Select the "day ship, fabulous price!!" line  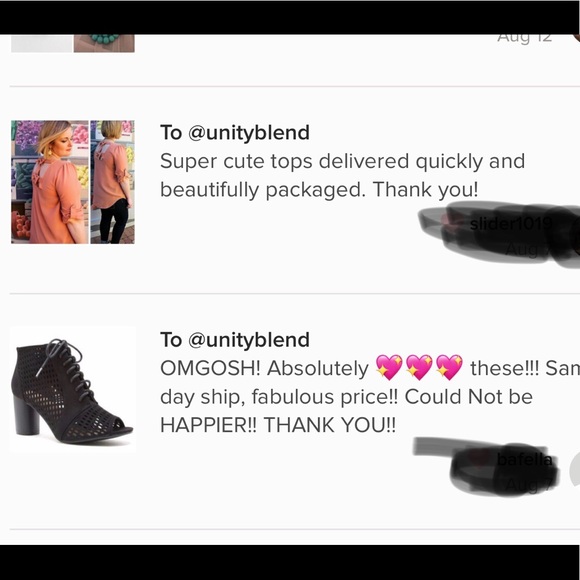click(279, 397)
